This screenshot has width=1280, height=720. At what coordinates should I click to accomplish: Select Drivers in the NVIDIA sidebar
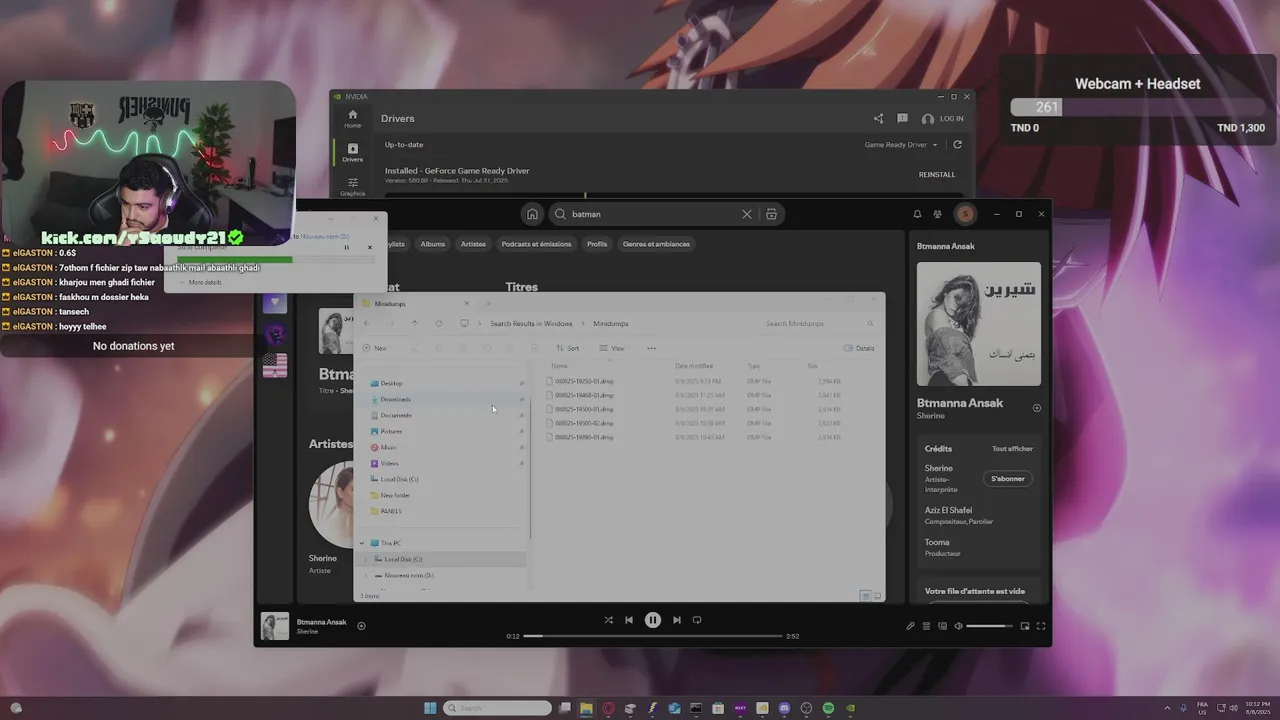[x=352, y=152]
